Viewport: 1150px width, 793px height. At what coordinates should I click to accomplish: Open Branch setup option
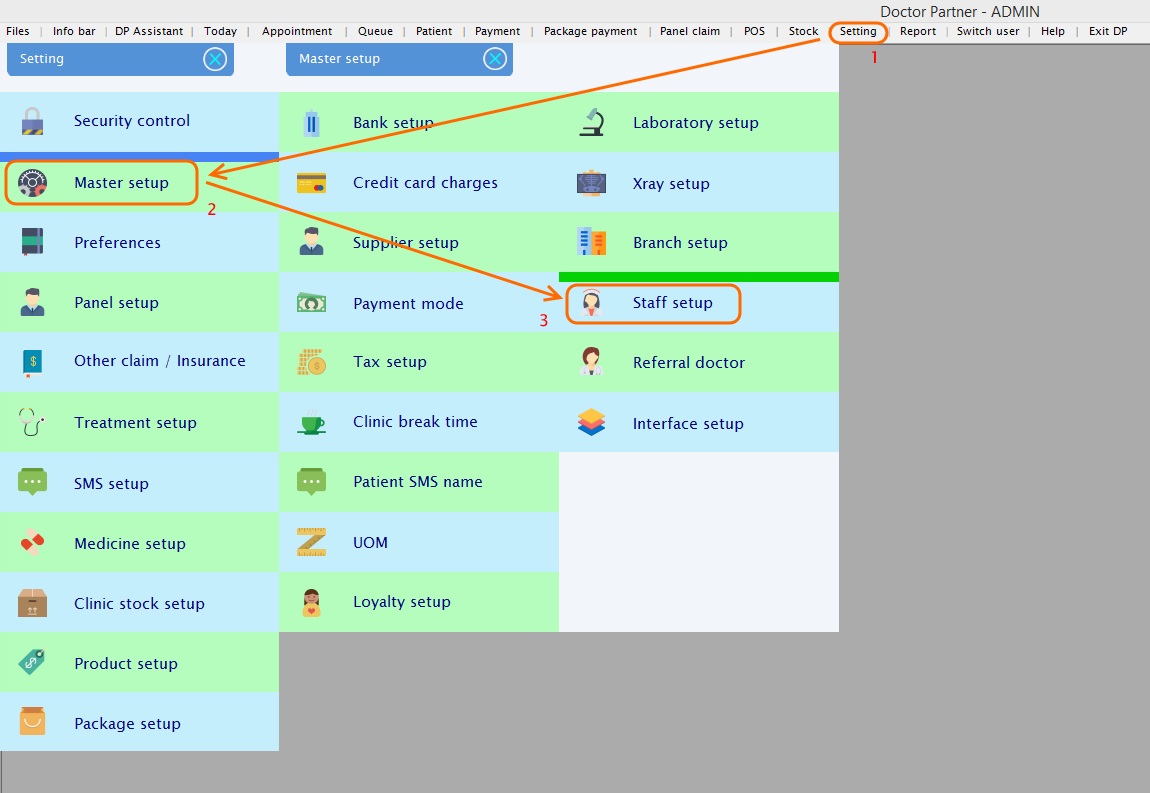pyautogui.click(x=679, y=243)
